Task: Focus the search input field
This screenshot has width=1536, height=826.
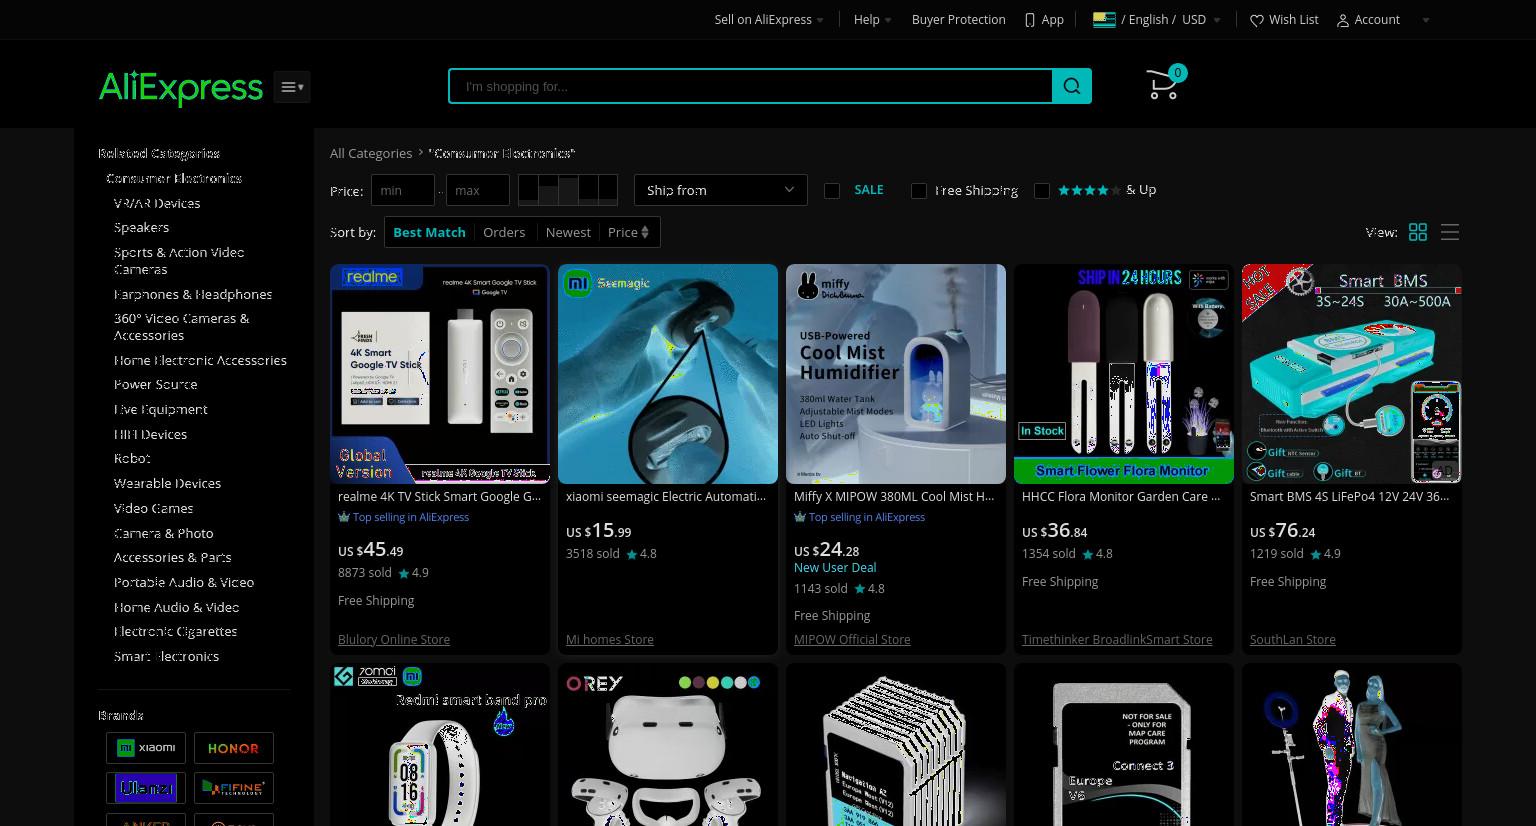Action: point(750,86)
